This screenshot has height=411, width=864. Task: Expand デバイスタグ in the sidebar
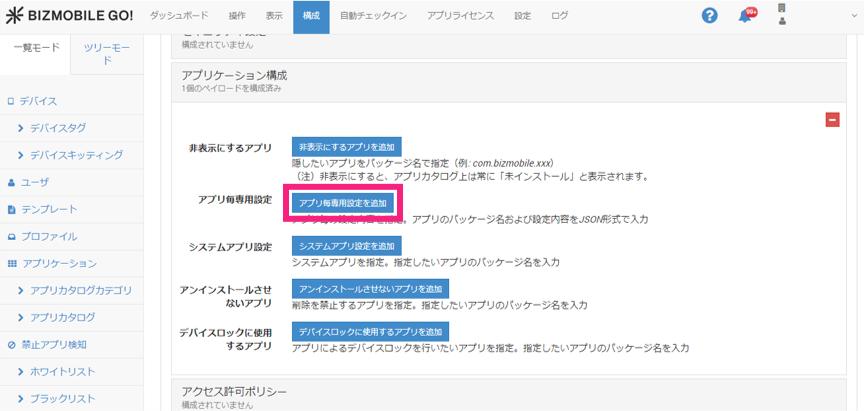pyautogui.click(x=58, y=128)
